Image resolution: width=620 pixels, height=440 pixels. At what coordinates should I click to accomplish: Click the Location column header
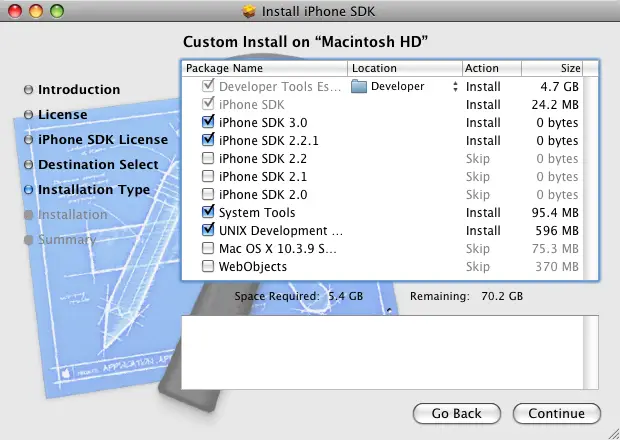(x=404, y=68)
